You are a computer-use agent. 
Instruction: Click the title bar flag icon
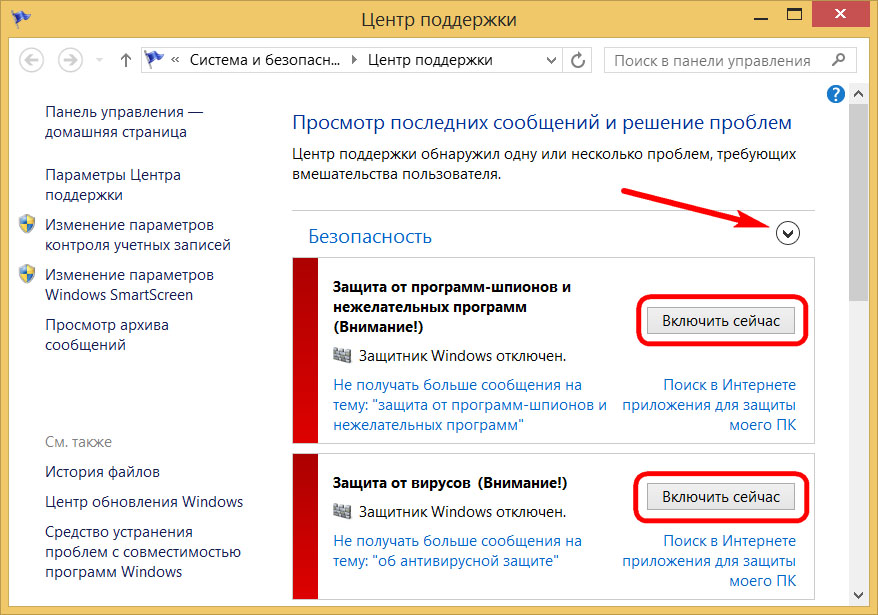[x=21, y=18]
